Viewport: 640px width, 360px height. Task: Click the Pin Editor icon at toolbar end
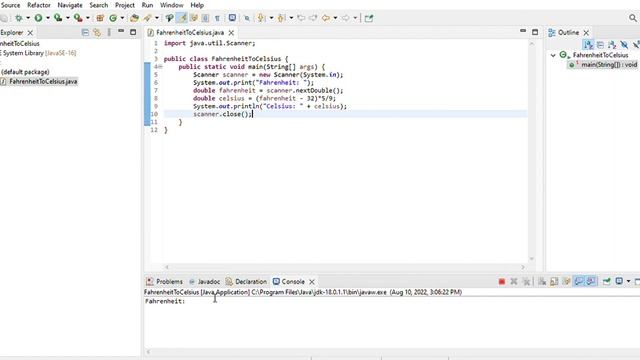click(x=369, y=18)
